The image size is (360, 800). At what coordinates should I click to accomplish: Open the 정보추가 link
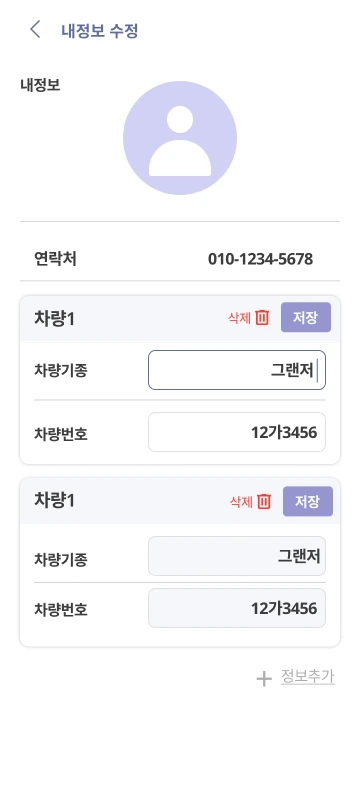pos(307,677)
